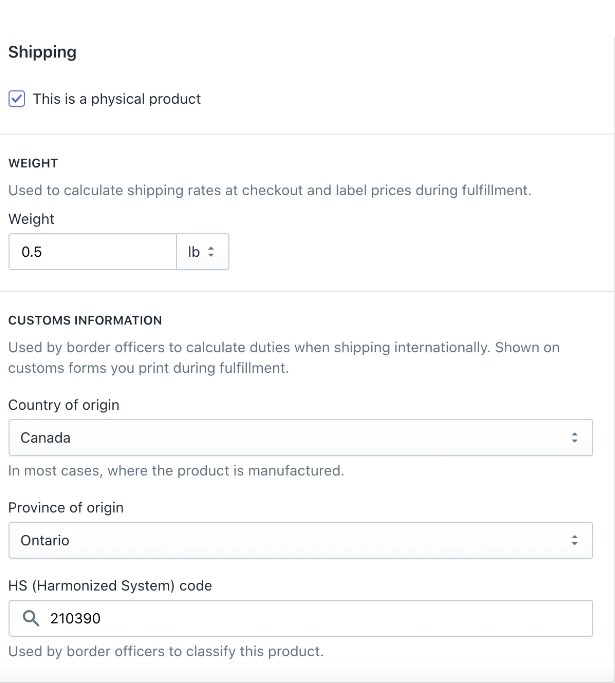Click the CUSTOMS INFORMATION heading
Screen dimensions: 615x683
(x=85, y=321)
